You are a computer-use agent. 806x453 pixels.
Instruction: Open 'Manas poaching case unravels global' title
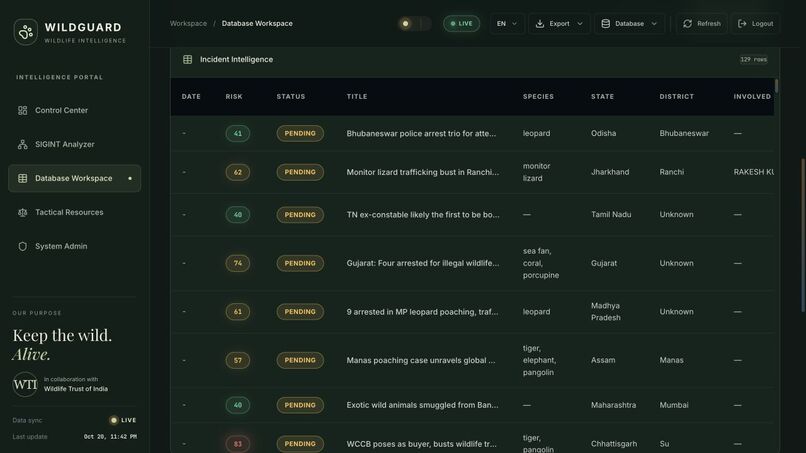420,360
